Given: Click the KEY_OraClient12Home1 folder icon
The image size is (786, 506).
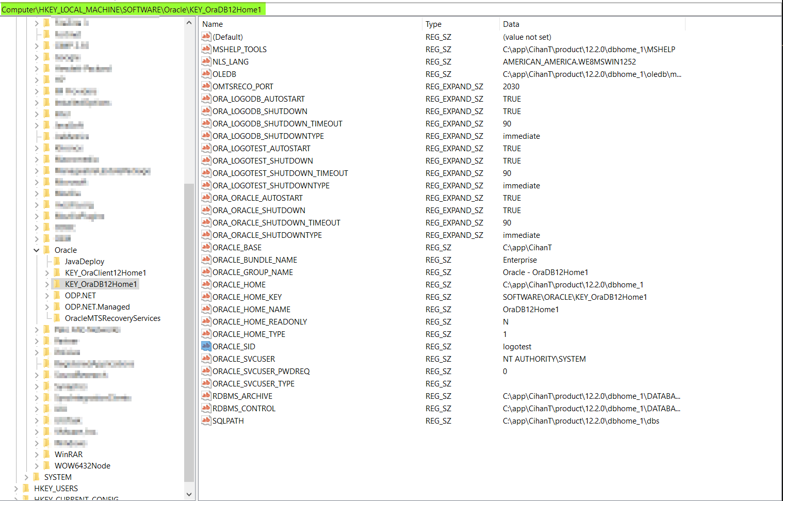Looking at the screenshot, I should point(57,273).
